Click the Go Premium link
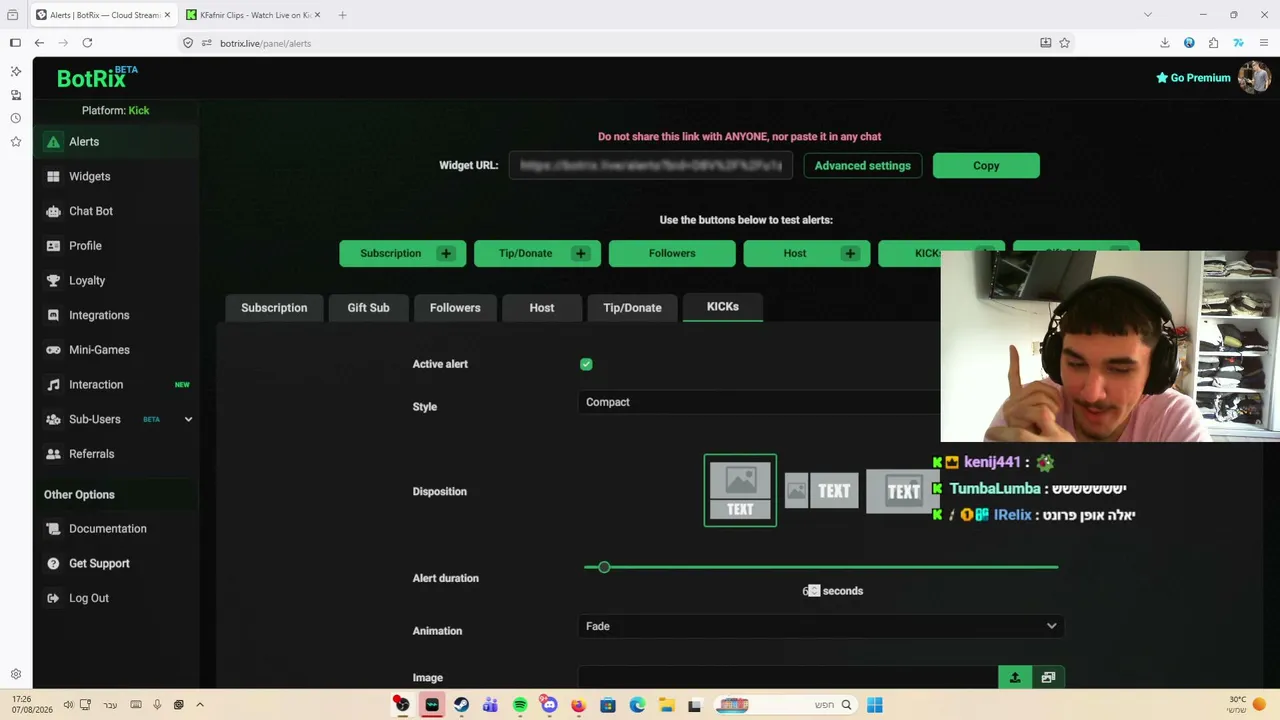Image resolution: width=1280 pixels, height=720 pixels. (x=1193, y=78)
